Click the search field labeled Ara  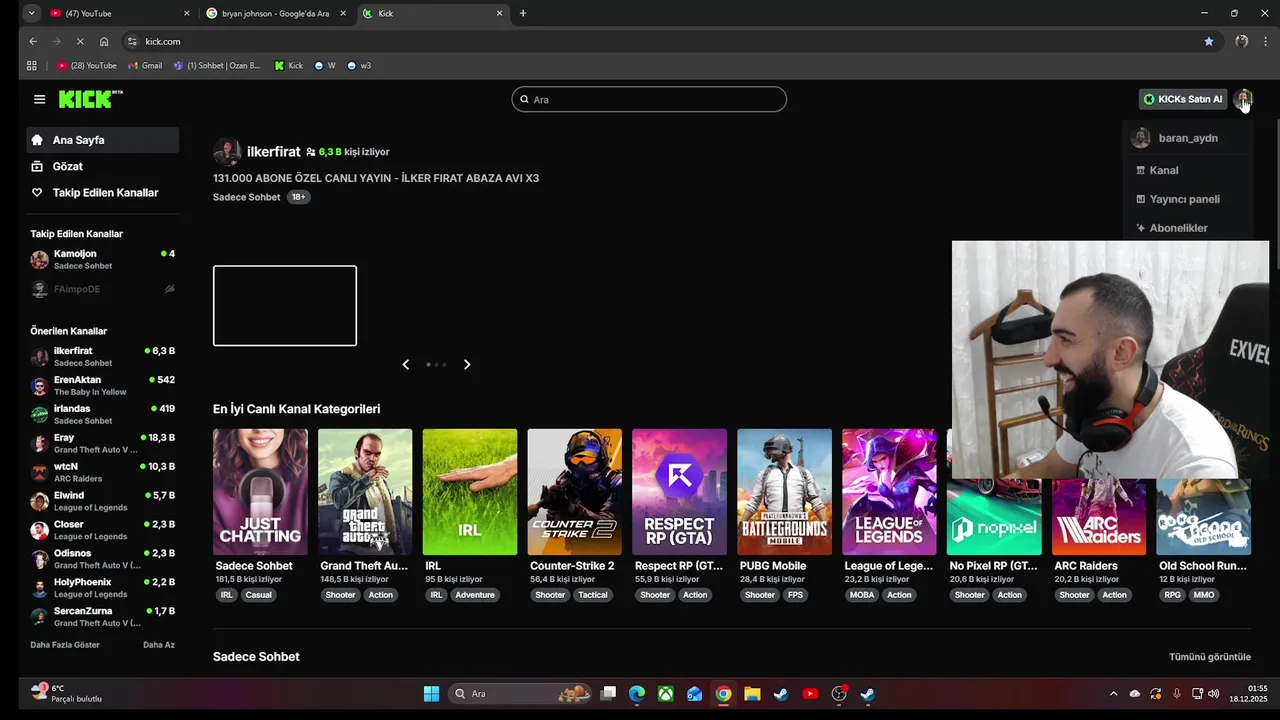click(x=649, y=99)
